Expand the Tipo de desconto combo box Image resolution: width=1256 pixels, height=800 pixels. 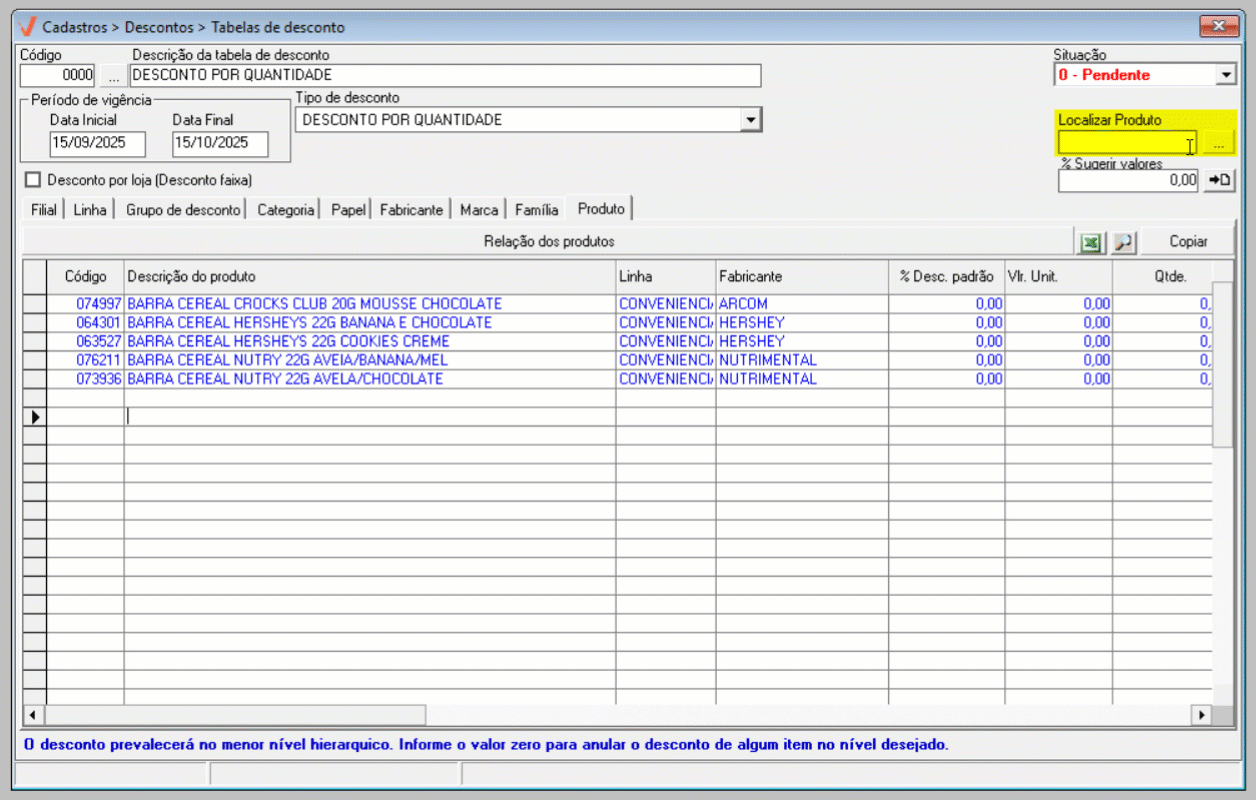[x=750, y=120]
